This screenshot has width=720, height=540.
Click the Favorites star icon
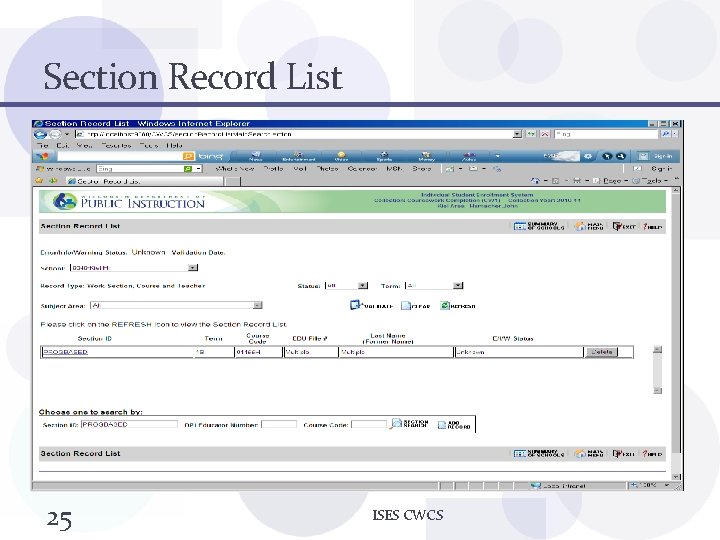pos(39,181)
